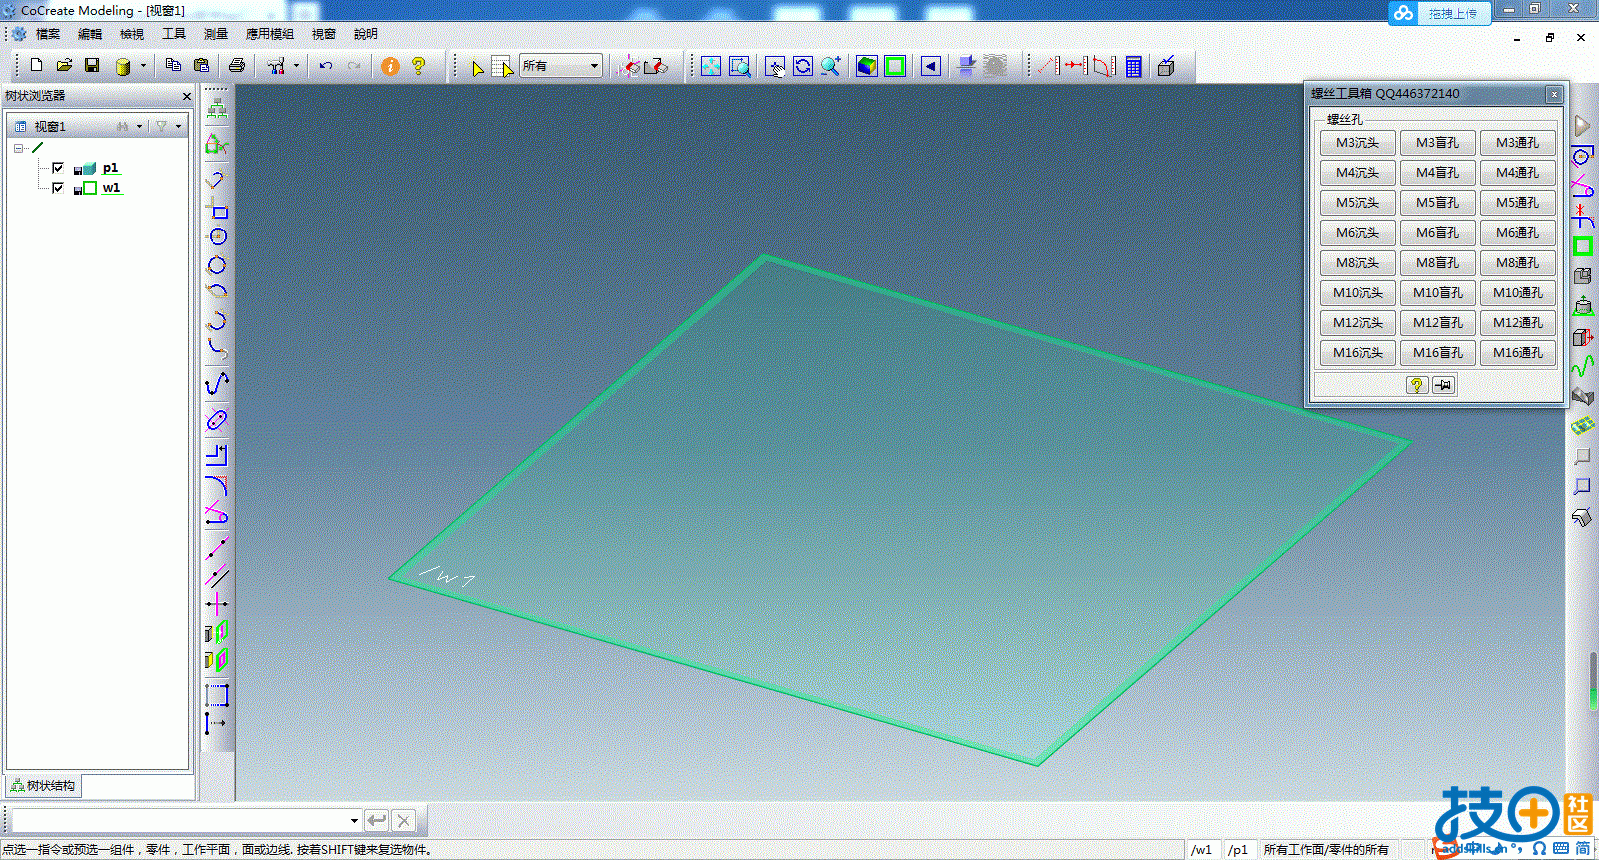The width and height of the screenshot is (1599, 860).
Task: Toggle the p1 checkbox in tree
Action: point(58,168)
